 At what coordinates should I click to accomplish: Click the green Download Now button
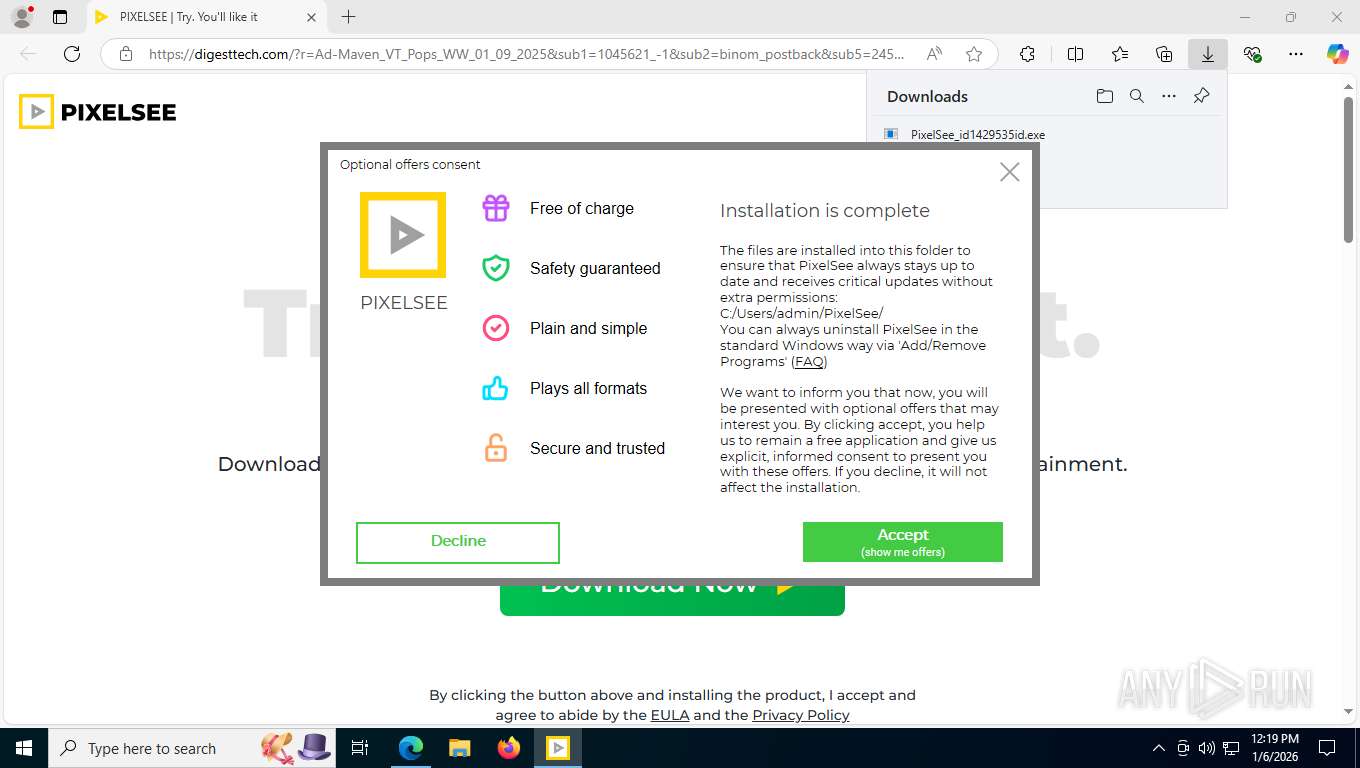pos(672,598)
